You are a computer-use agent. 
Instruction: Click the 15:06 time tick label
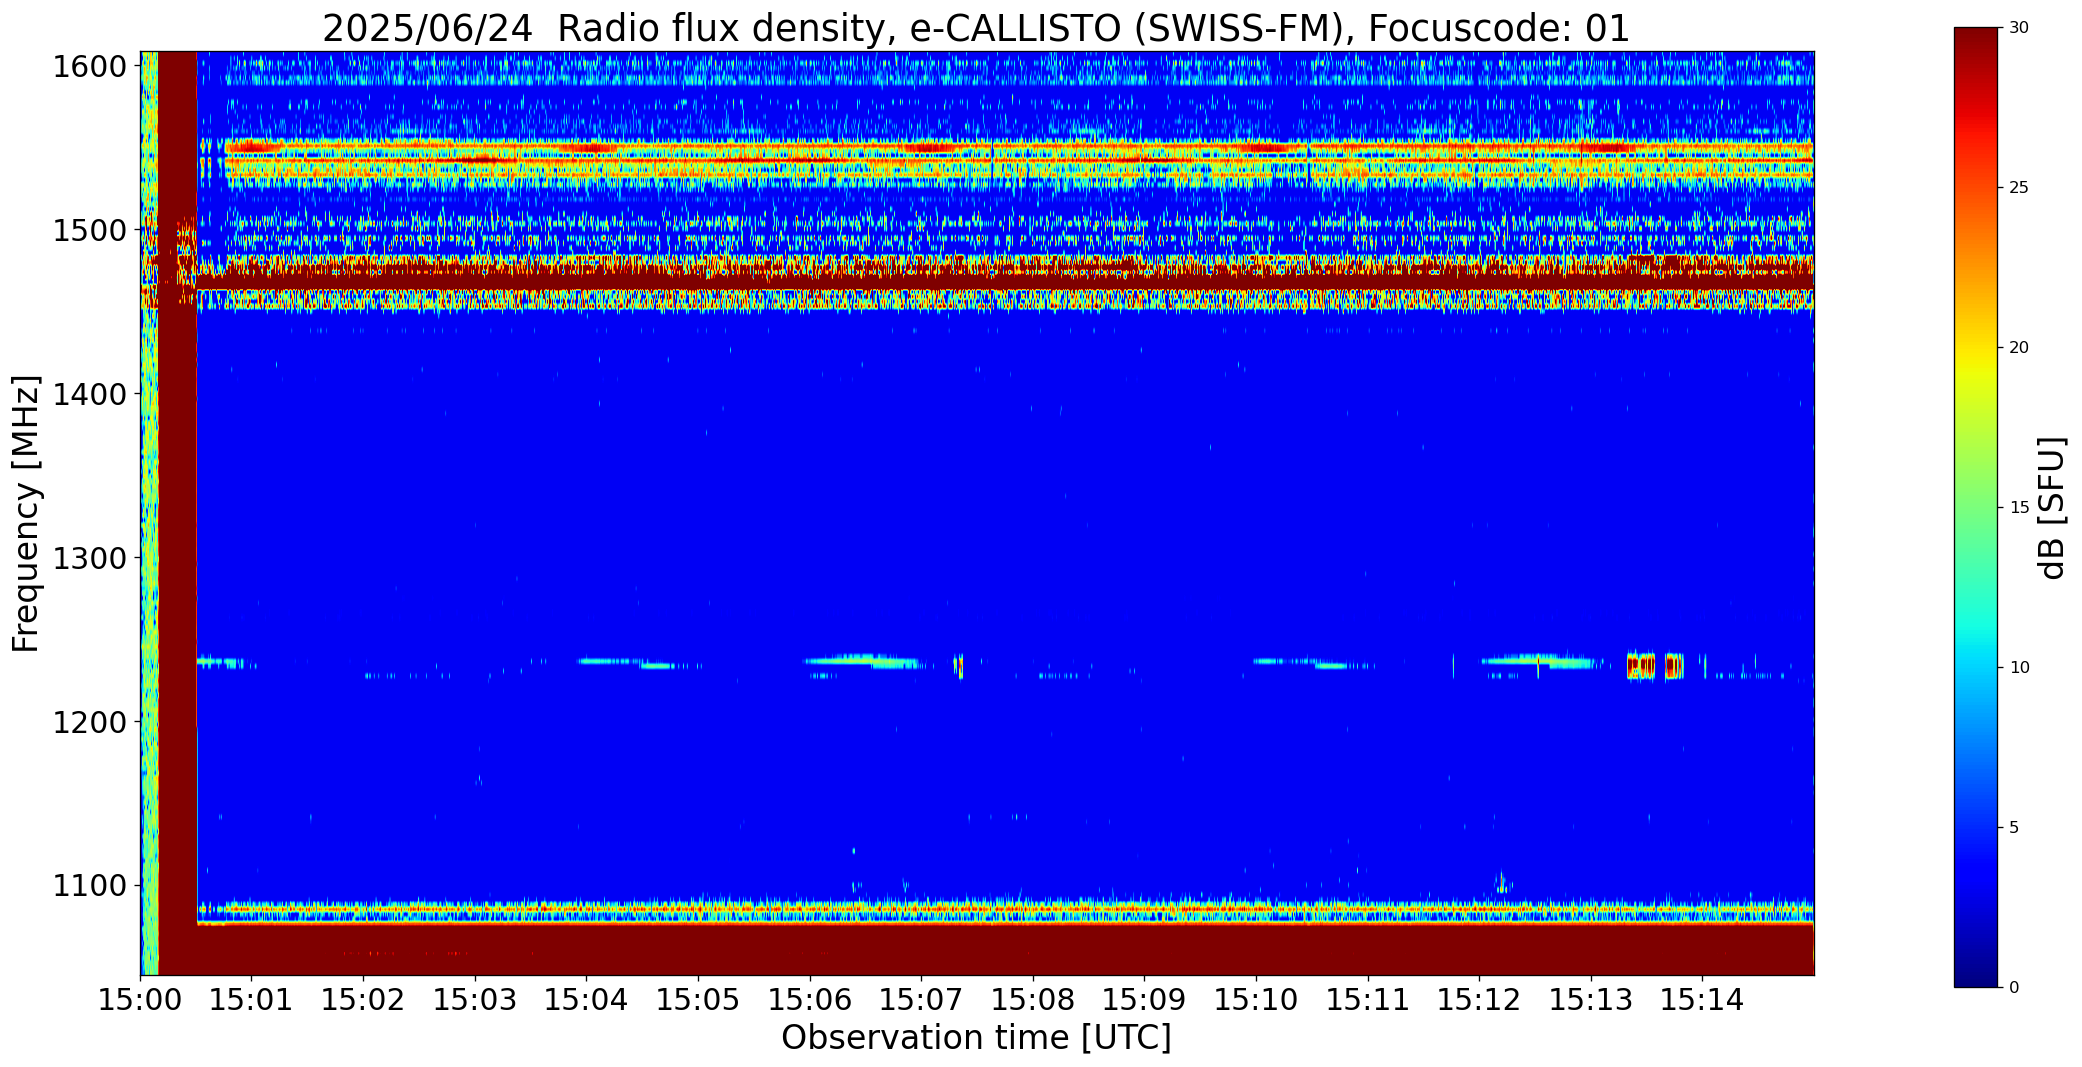[x=810, y=999]
